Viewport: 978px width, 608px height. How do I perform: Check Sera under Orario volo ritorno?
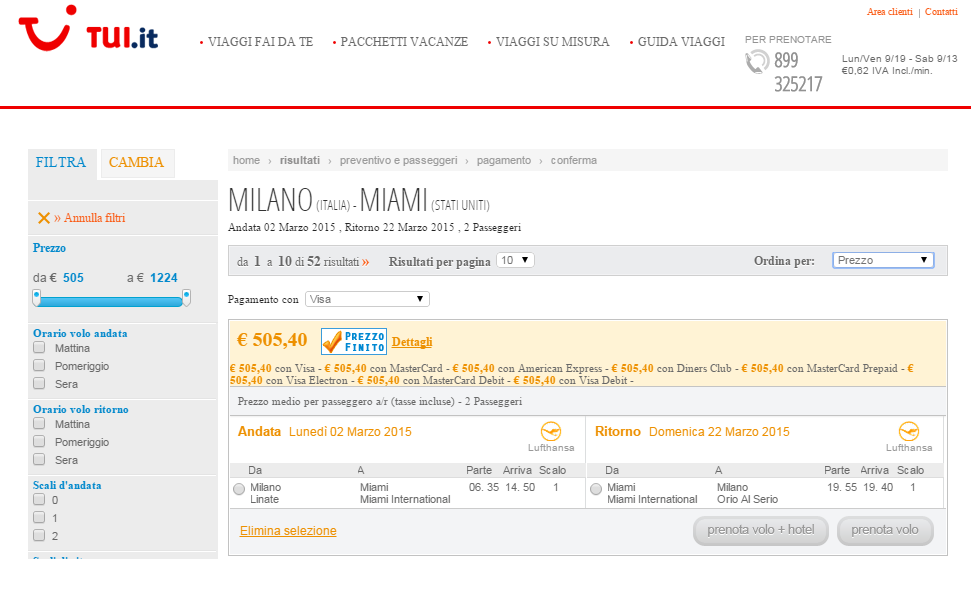[39, 460]
